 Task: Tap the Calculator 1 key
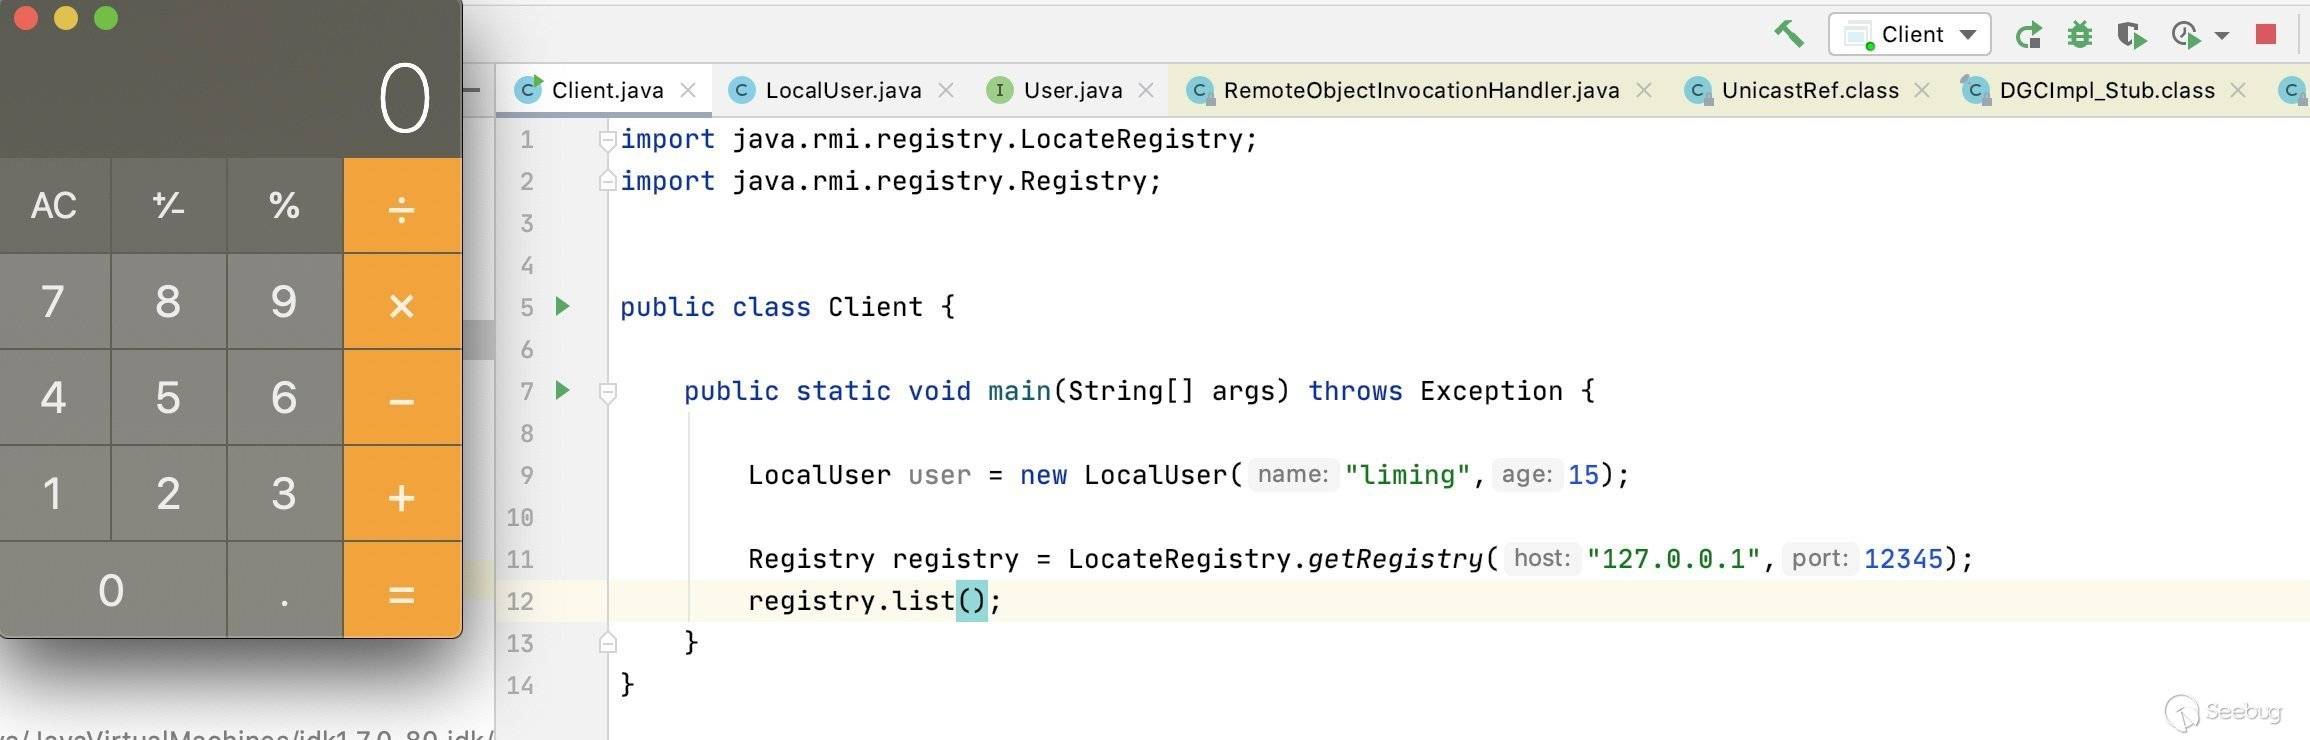point(54,493)
